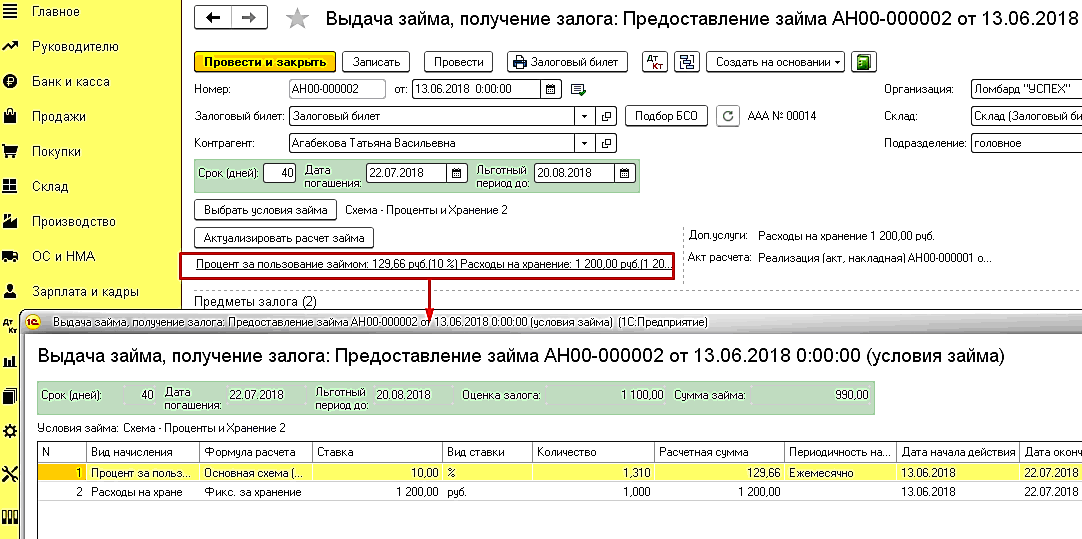Click the Актуализировать расчет займа button
The height and width of the screenshot is (539, 1082).
(x=284, y=239)
